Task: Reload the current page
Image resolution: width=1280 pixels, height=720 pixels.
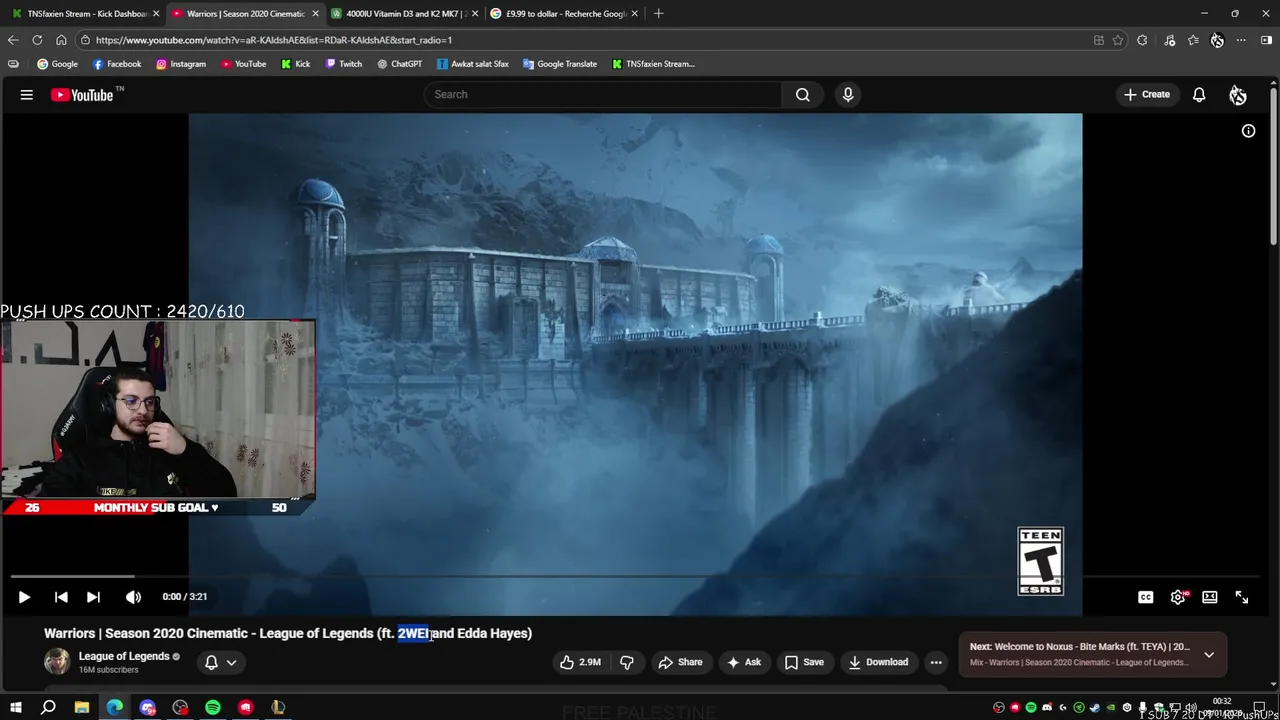Action: 37,40
